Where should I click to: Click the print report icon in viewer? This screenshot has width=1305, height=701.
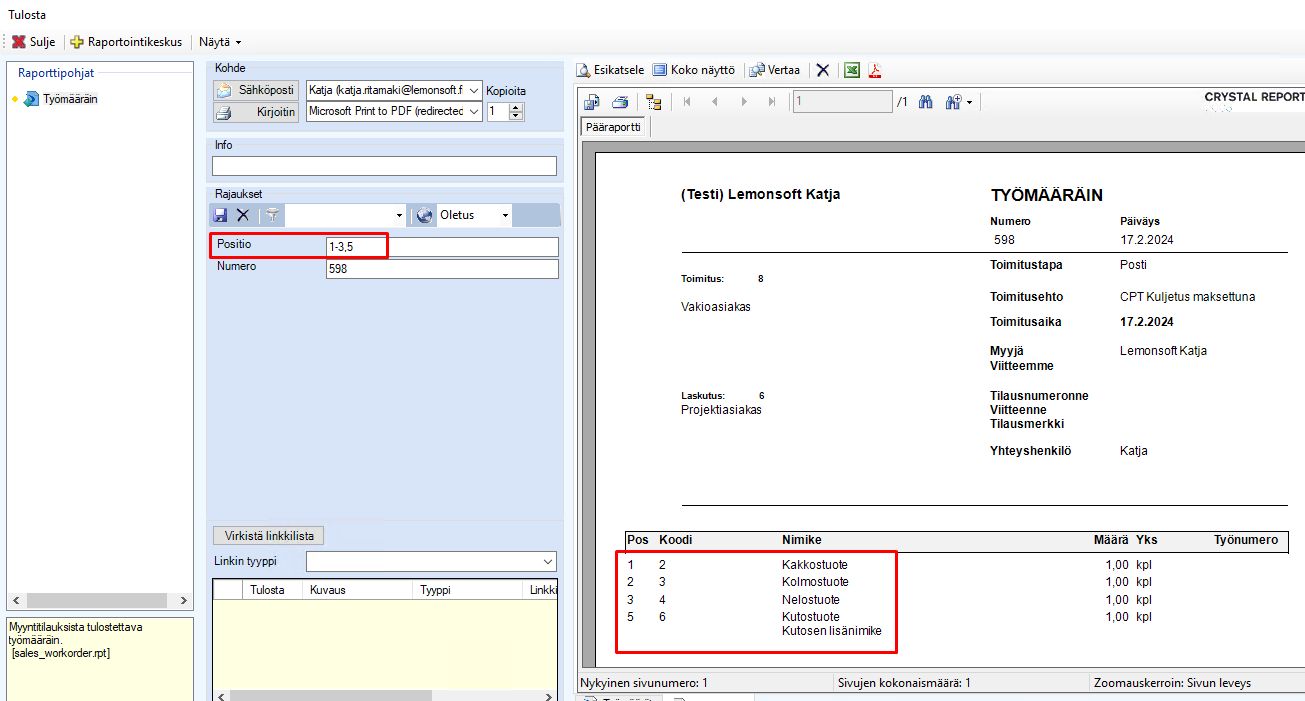[x=620, y=102]
